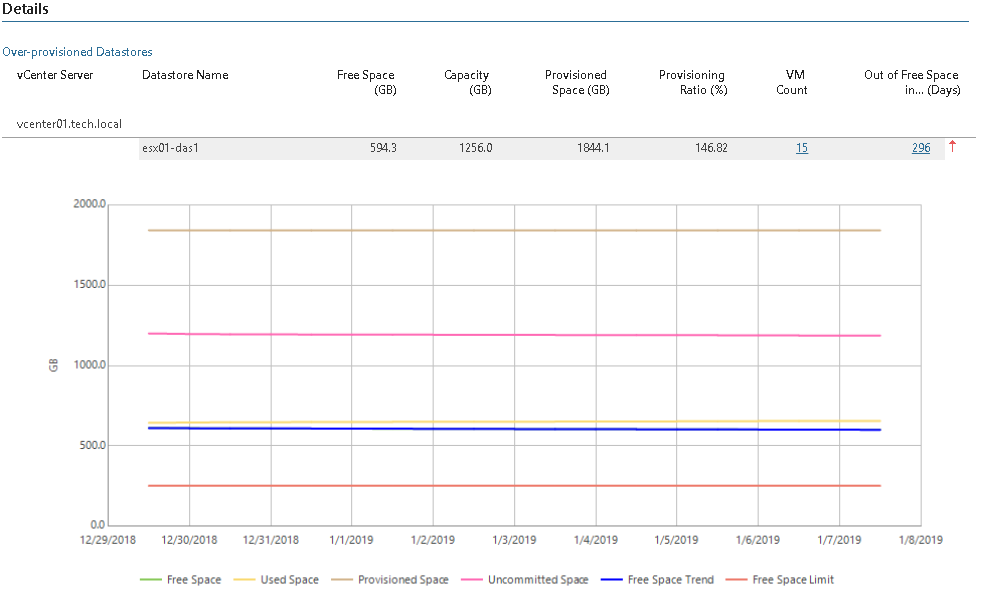The height and width of the screenshot is (594, 982).
Task: Click the Free Space (GB) column header
Action: click(x=366, y=82)
